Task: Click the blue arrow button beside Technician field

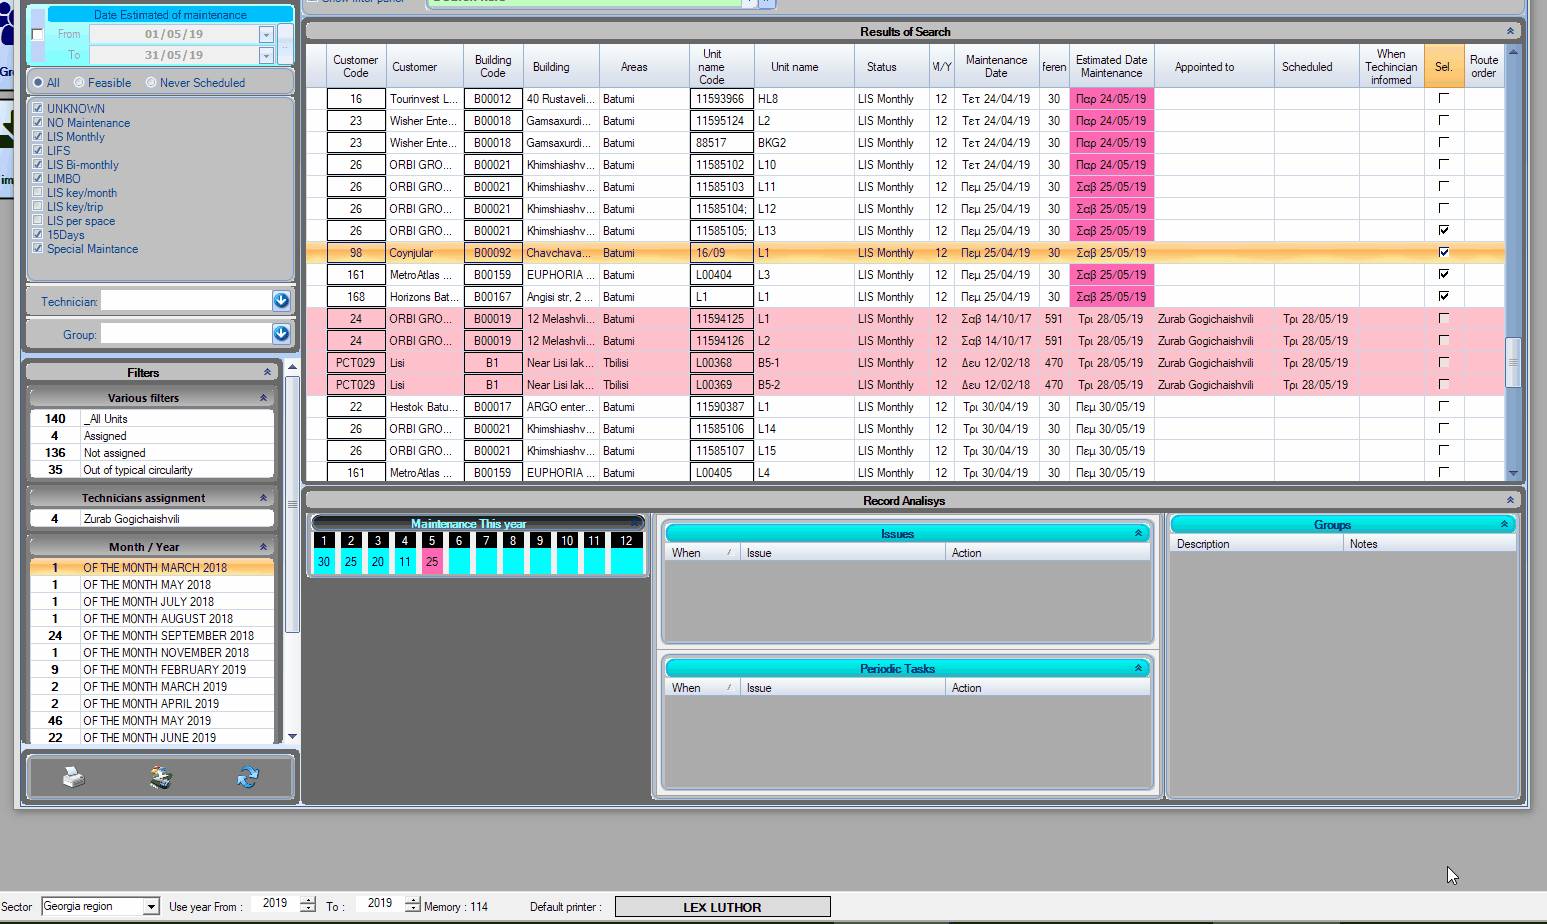Action: coord(281,301)
